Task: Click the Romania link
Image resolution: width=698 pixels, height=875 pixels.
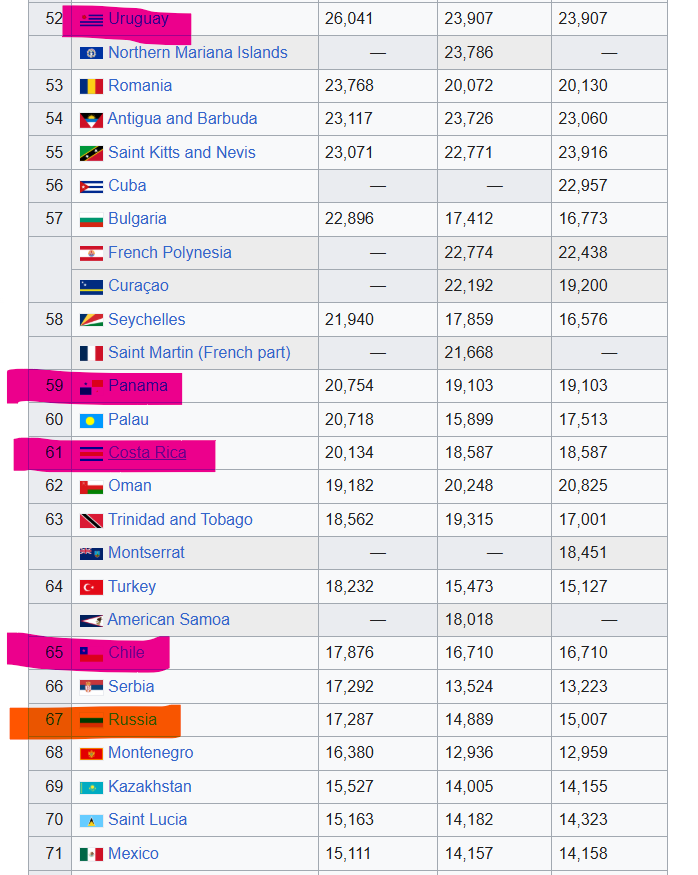Action: (139, 85)
